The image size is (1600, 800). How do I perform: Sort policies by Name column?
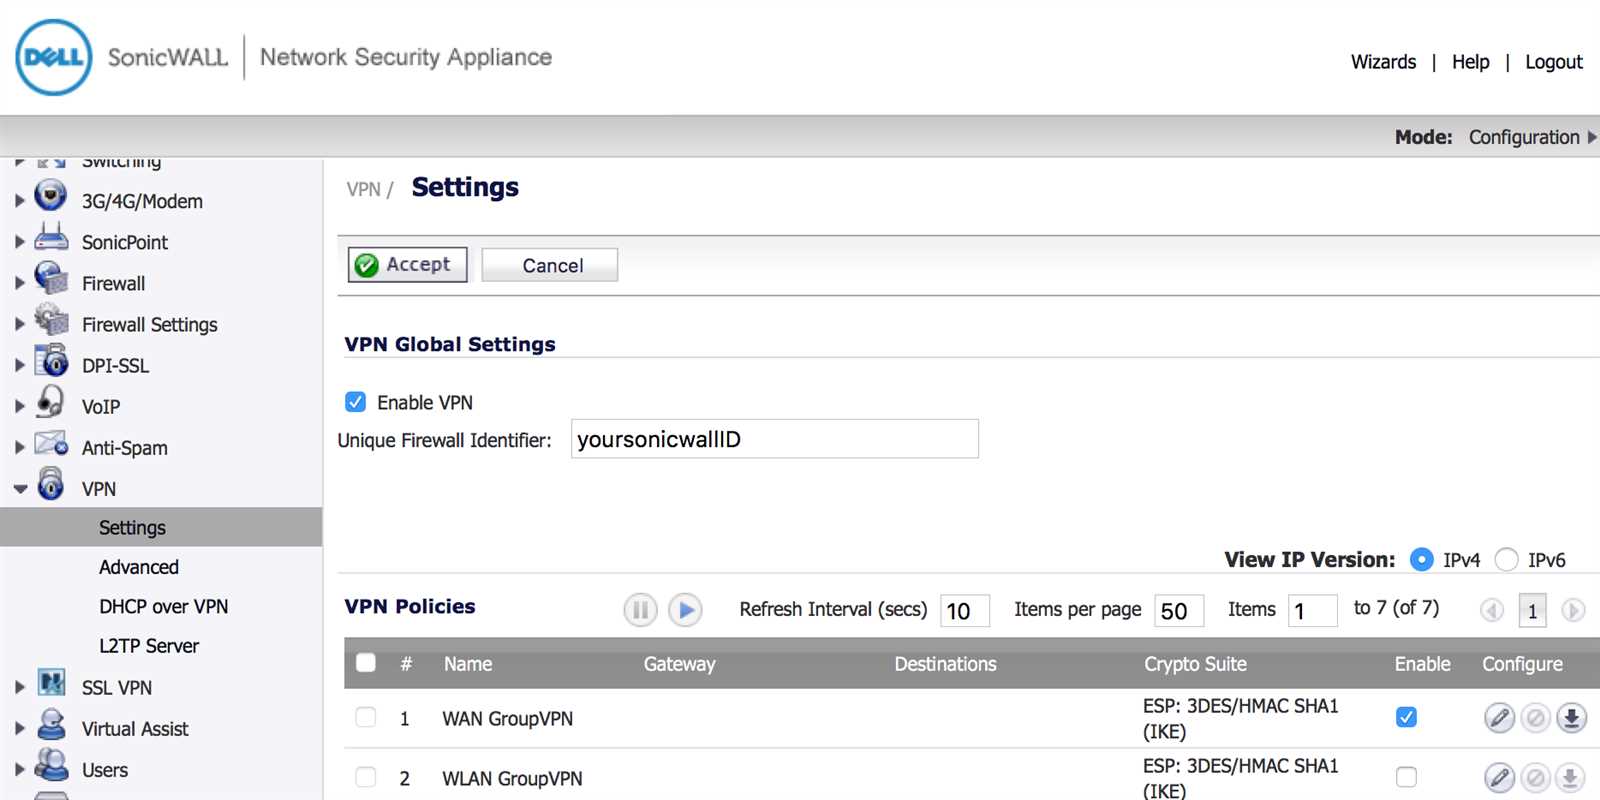(x=468, y=664)
